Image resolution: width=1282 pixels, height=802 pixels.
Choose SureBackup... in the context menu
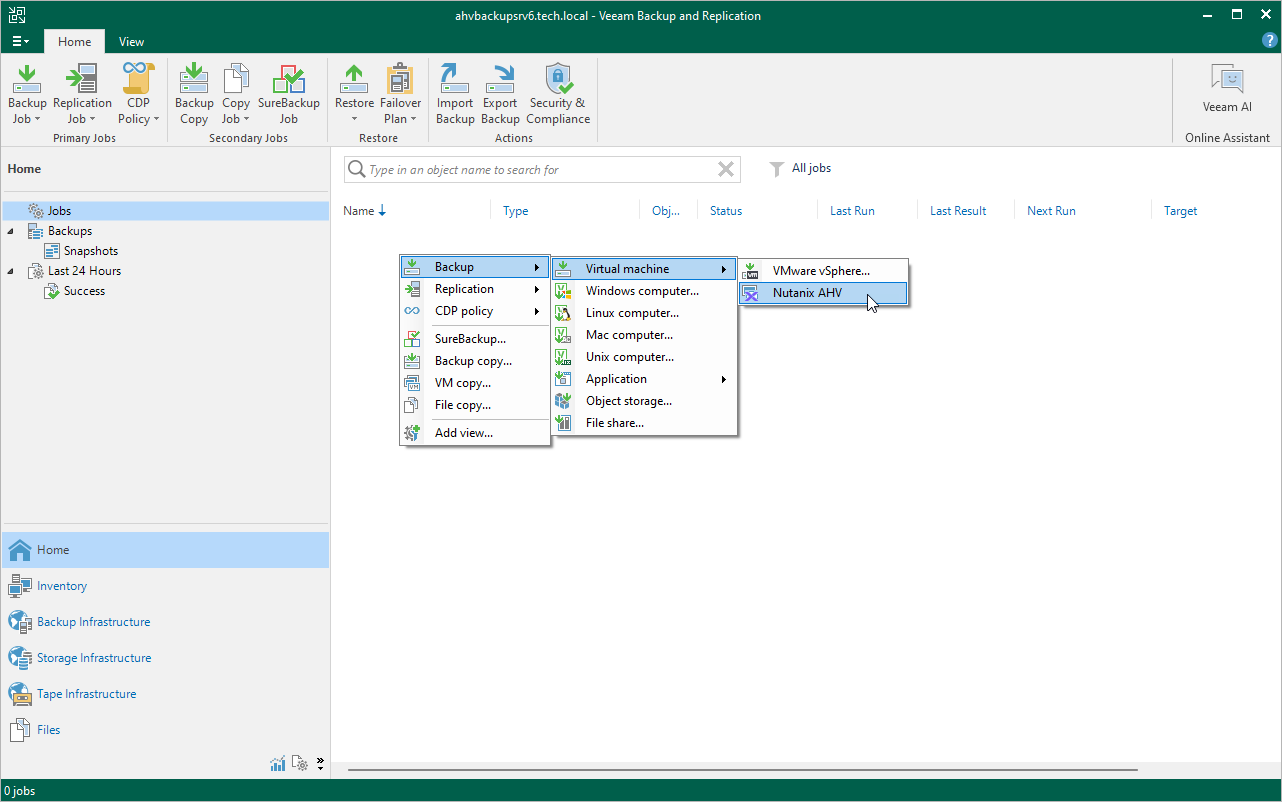tap(475, 339)
